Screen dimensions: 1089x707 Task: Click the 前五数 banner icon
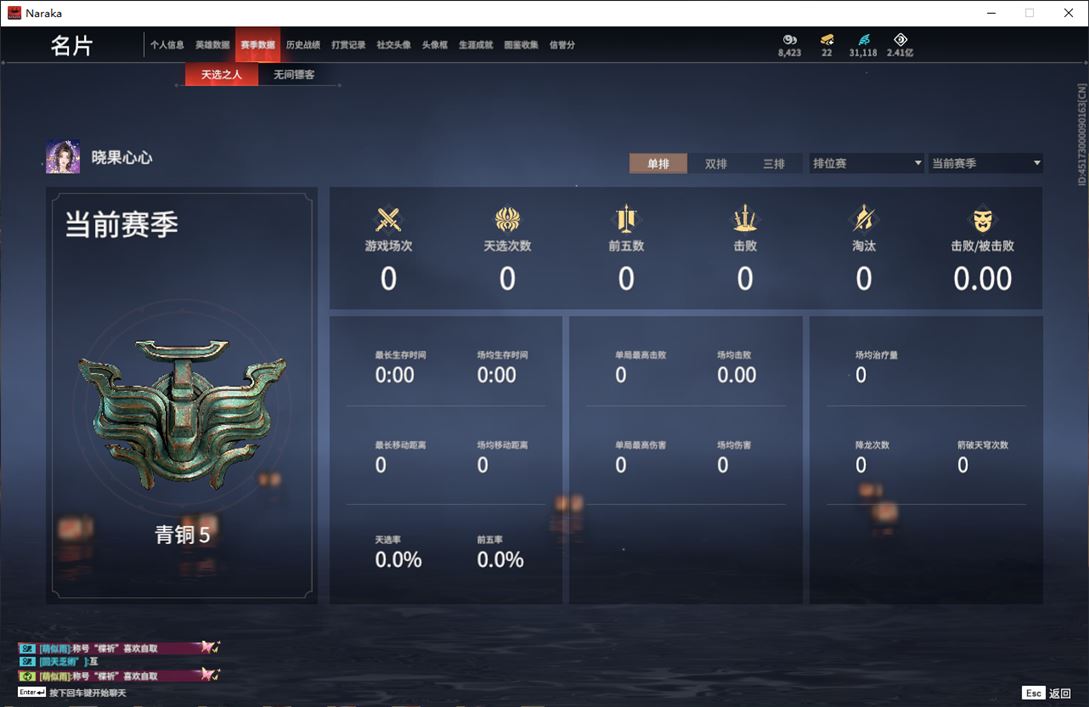pos(626,218)
